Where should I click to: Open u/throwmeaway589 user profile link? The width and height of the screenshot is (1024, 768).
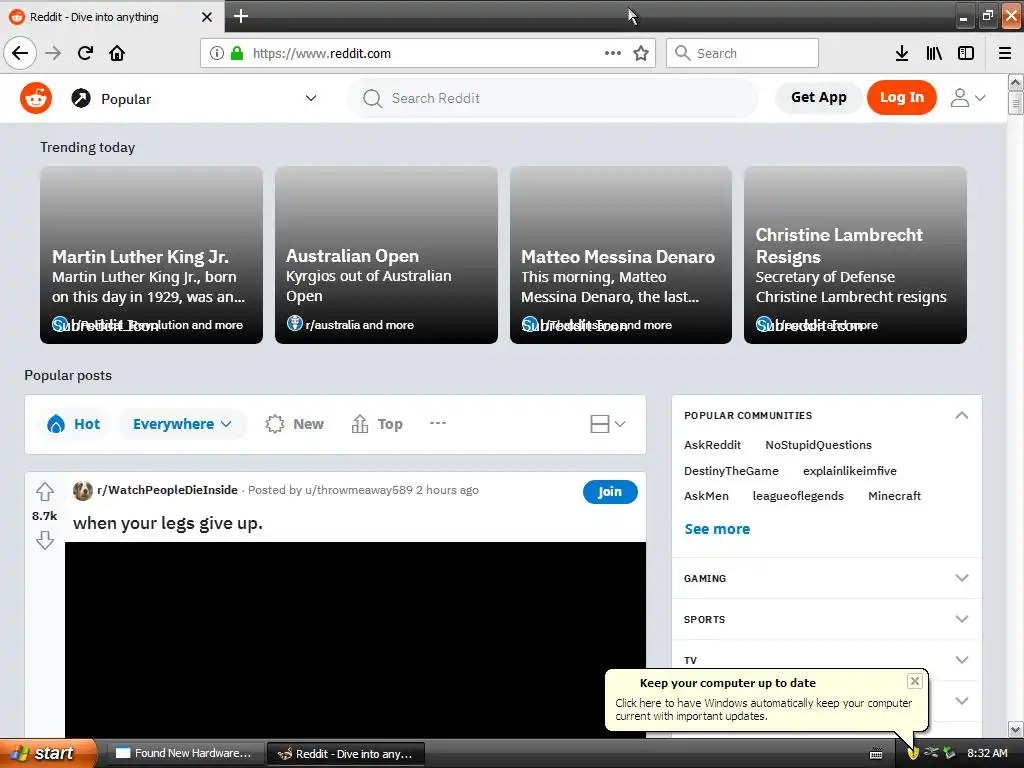[359, 490]
